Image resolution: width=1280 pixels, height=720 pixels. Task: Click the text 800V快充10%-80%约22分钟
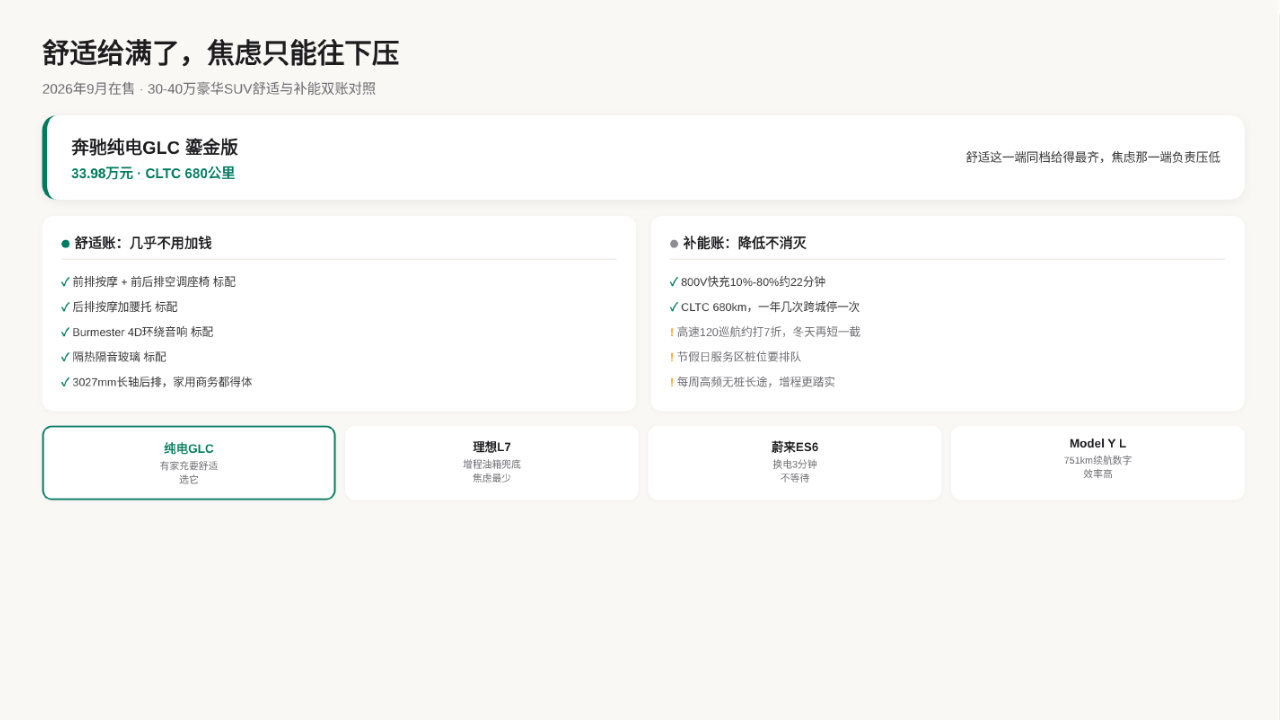[753, 282]
